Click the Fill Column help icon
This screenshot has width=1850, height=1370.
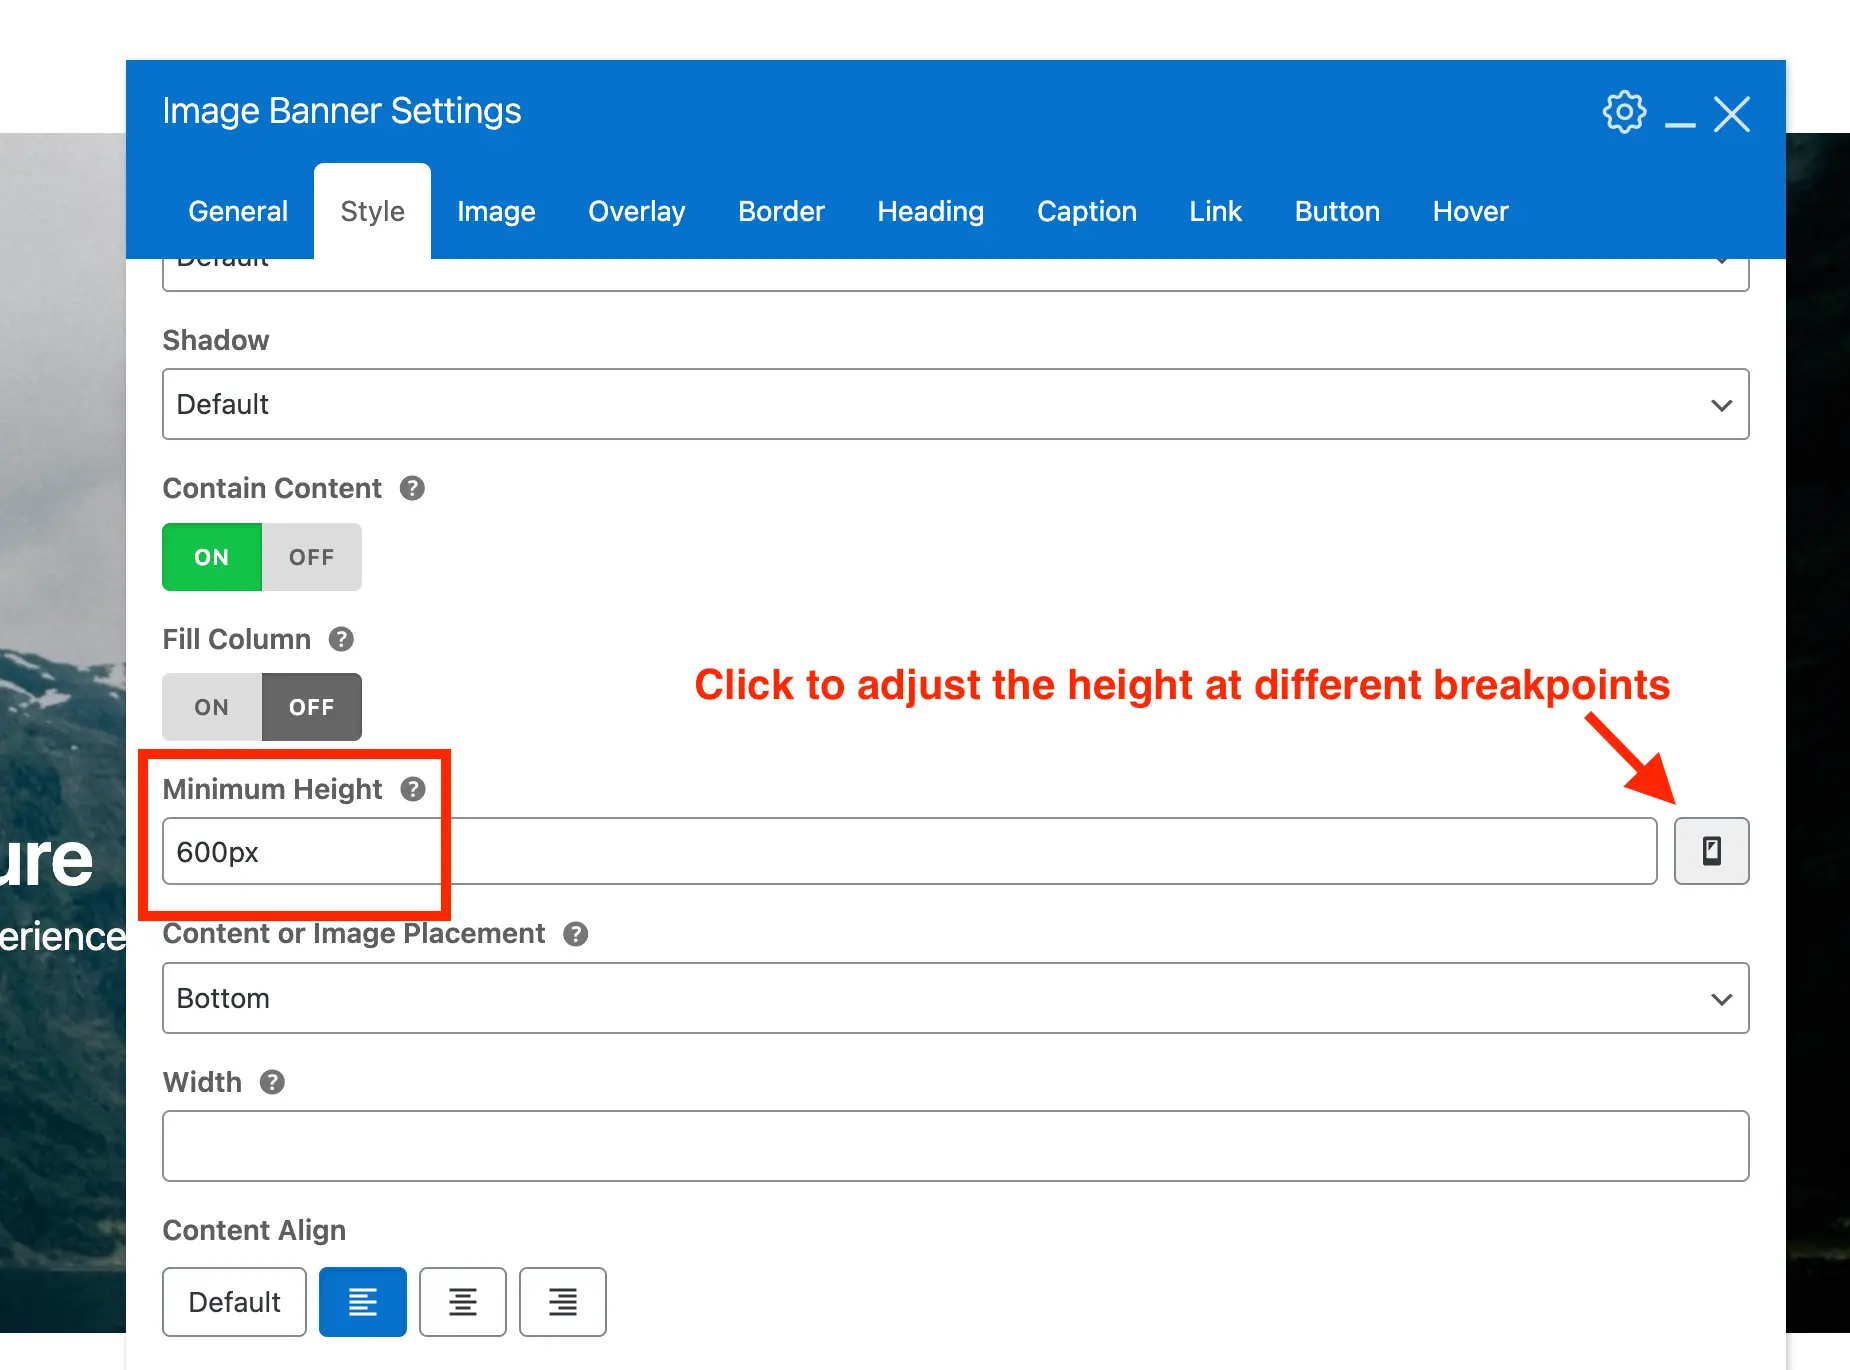341,639
